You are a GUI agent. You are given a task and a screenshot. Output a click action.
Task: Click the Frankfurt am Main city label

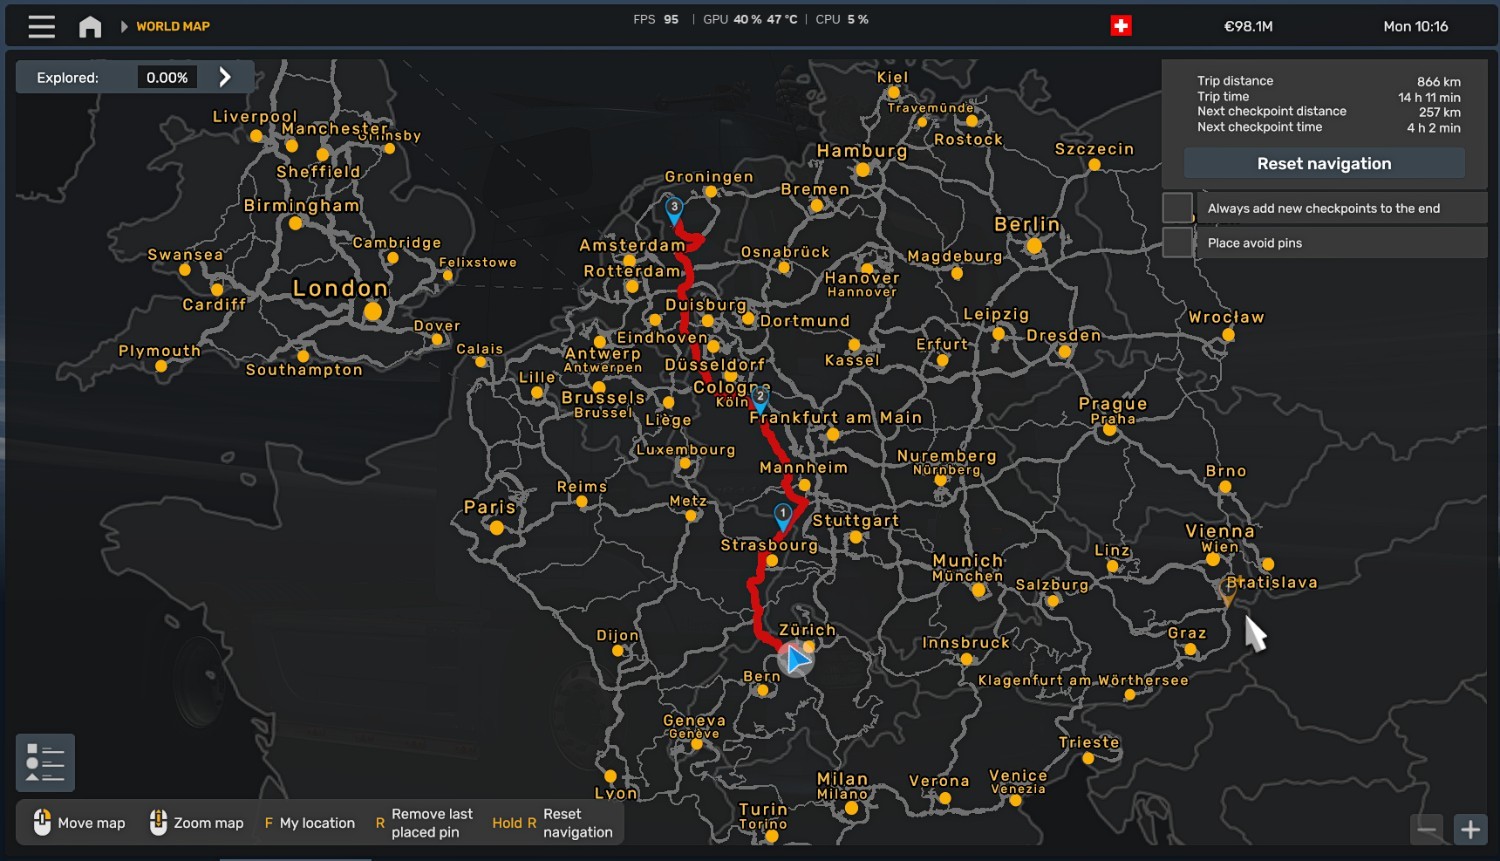[x=836, y=417]
